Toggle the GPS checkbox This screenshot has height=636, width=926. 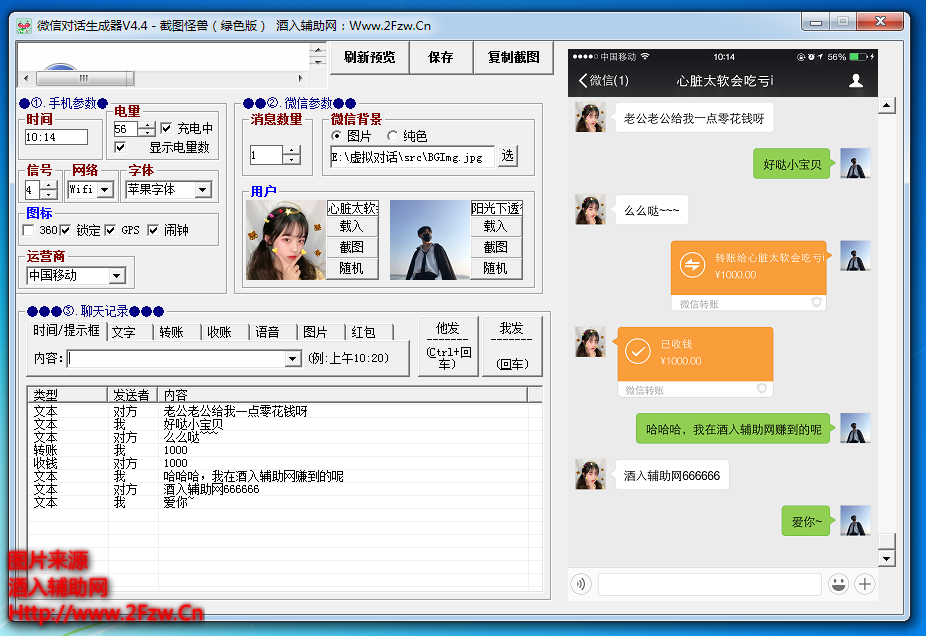coord(110,230)
